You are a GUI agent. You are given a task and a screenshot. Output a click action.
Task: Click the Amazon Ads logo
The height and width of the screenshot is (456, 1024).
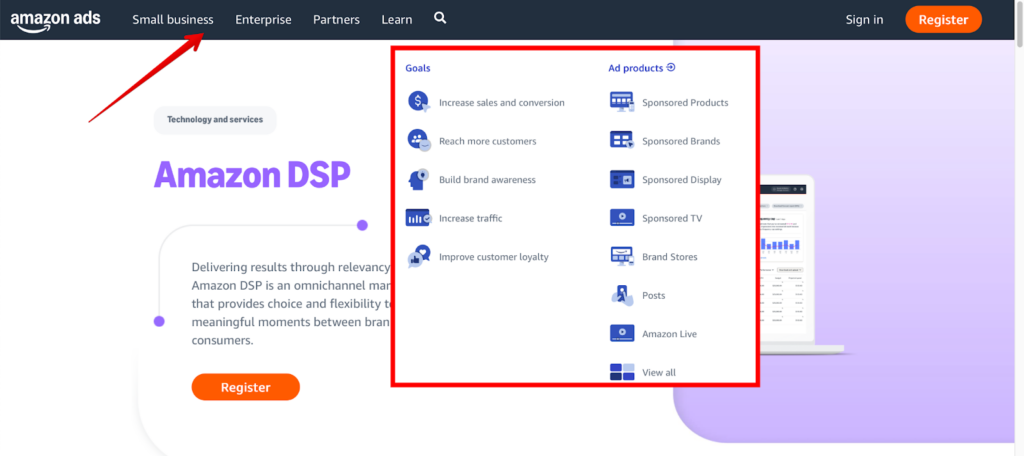(x=56, y=20)
